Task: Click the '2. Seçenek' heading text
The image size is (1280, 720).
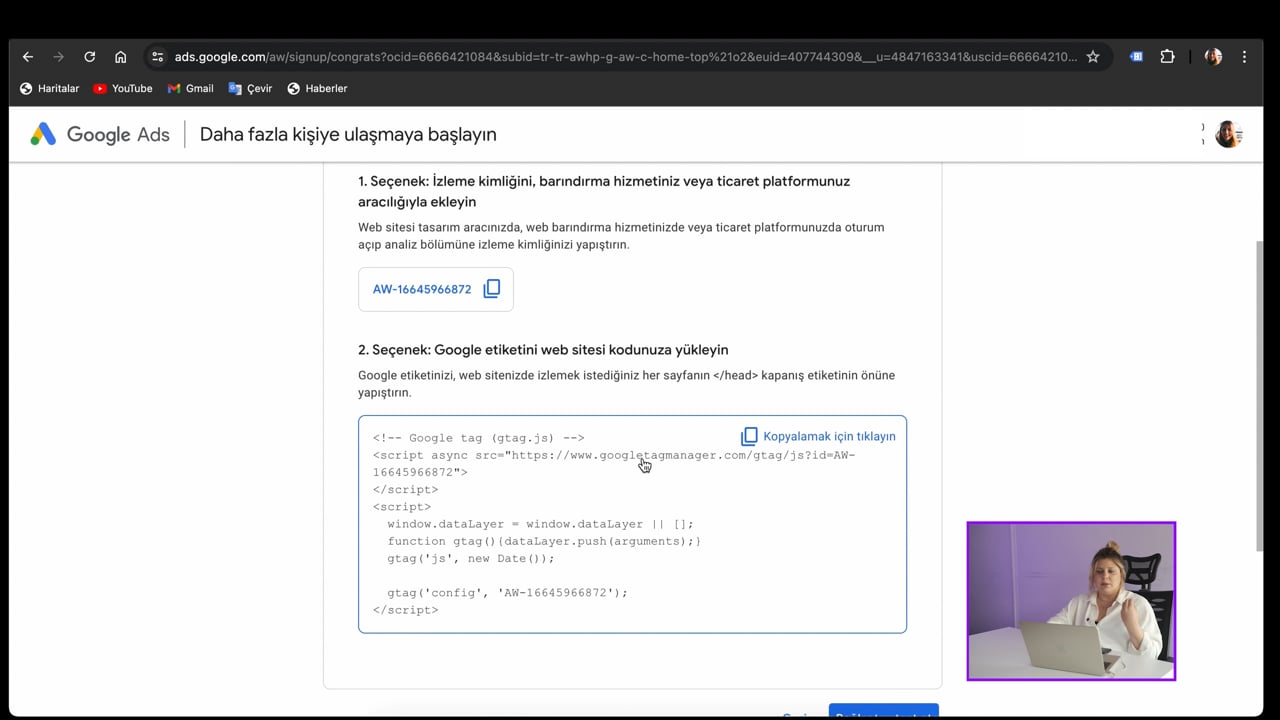Action: pos(543,350)
